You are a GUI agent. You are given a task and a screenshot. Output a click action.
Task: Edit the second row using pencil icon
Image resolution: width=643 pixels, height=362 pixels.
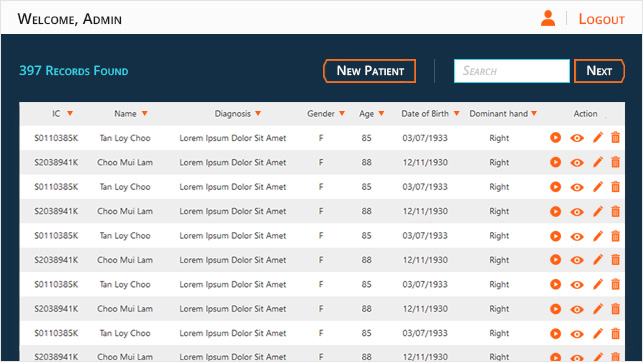(598, 162)
